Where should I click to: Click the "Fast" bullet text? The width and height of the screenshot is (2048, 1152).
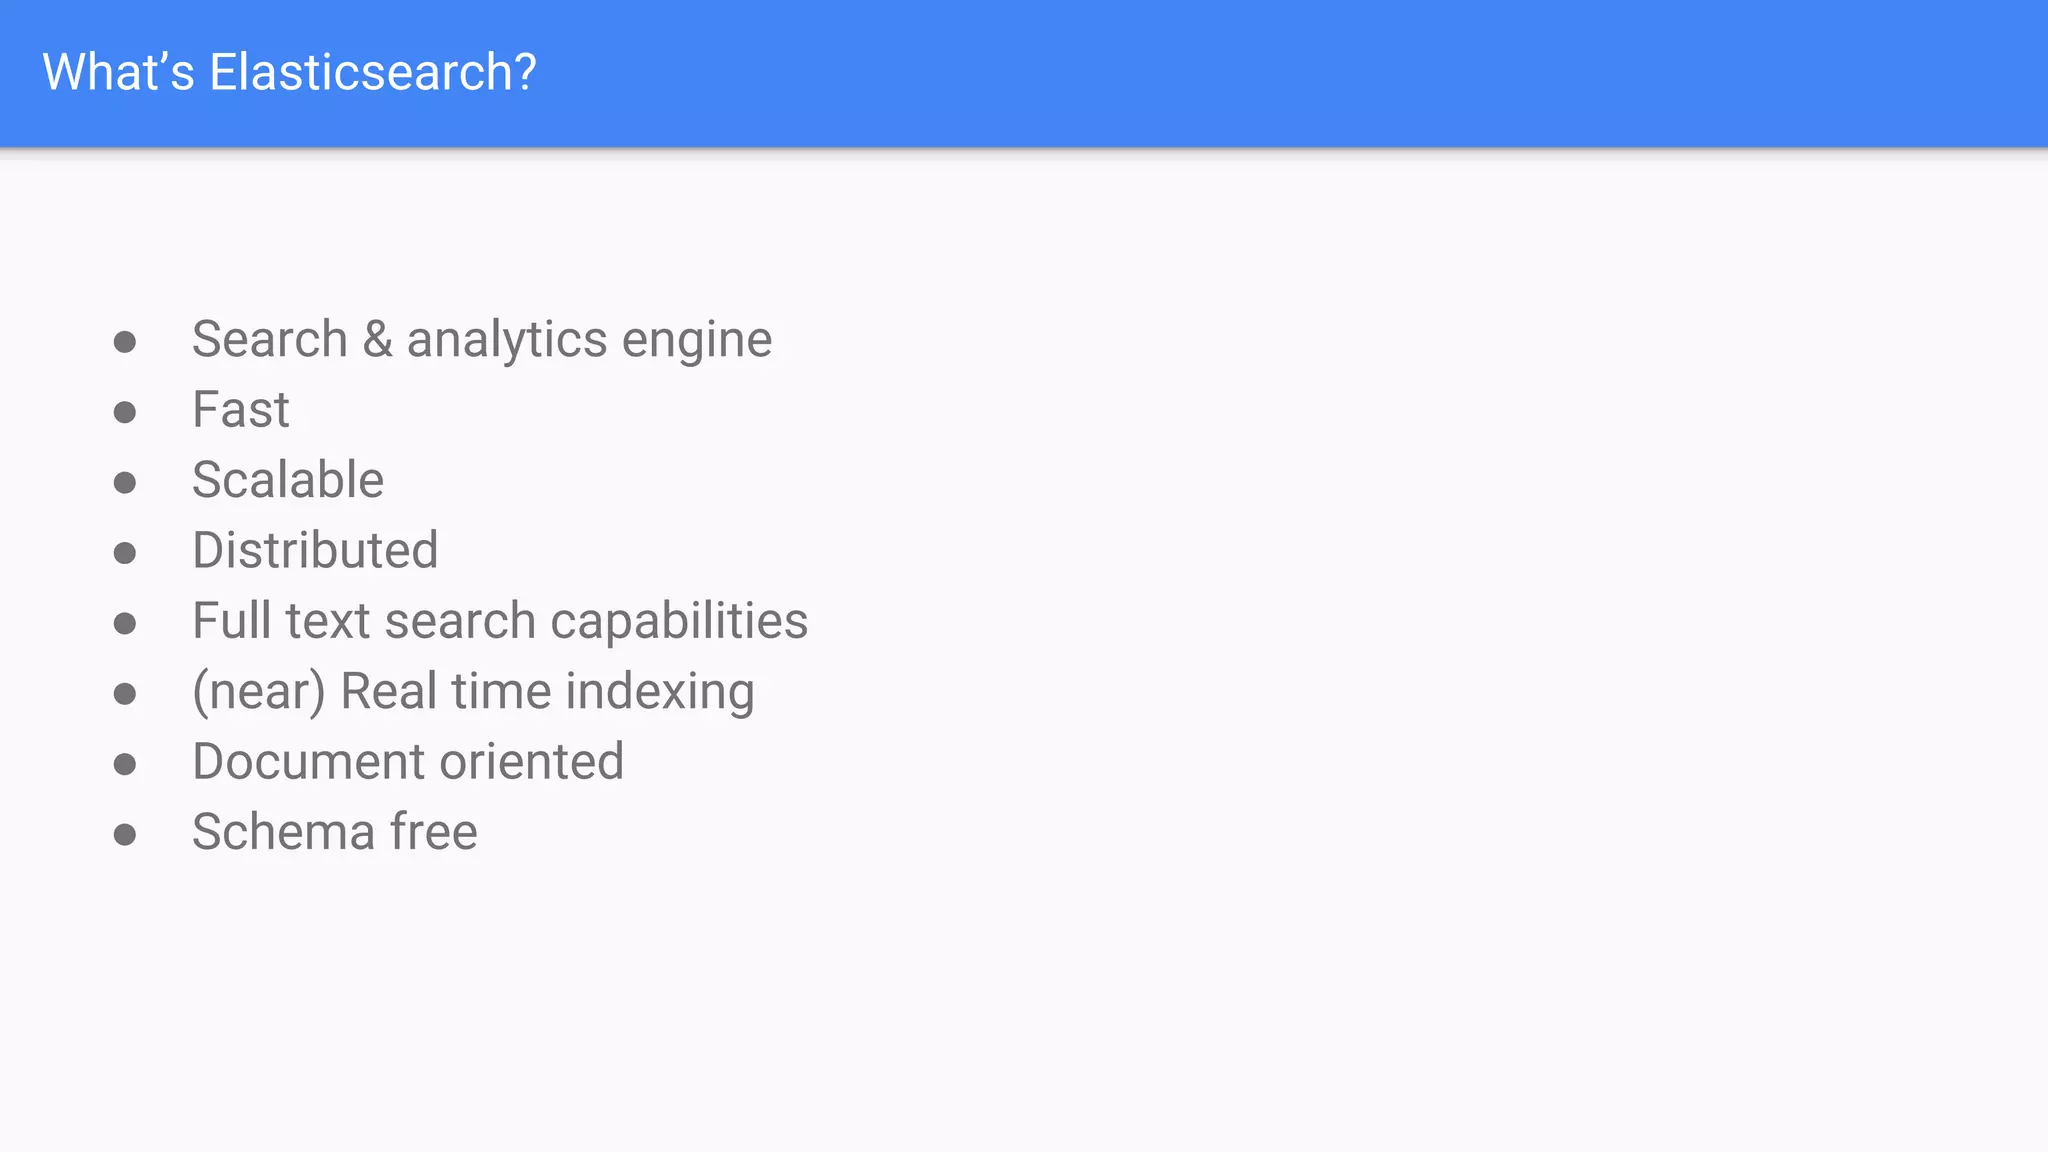click(240, 410)
